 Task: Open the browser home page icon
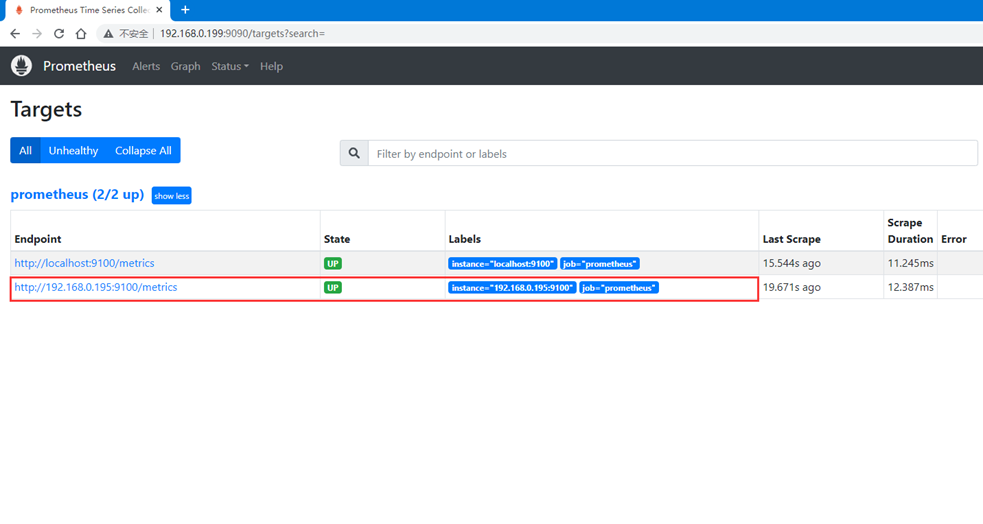pyautogui.click(x=81, y=34)
